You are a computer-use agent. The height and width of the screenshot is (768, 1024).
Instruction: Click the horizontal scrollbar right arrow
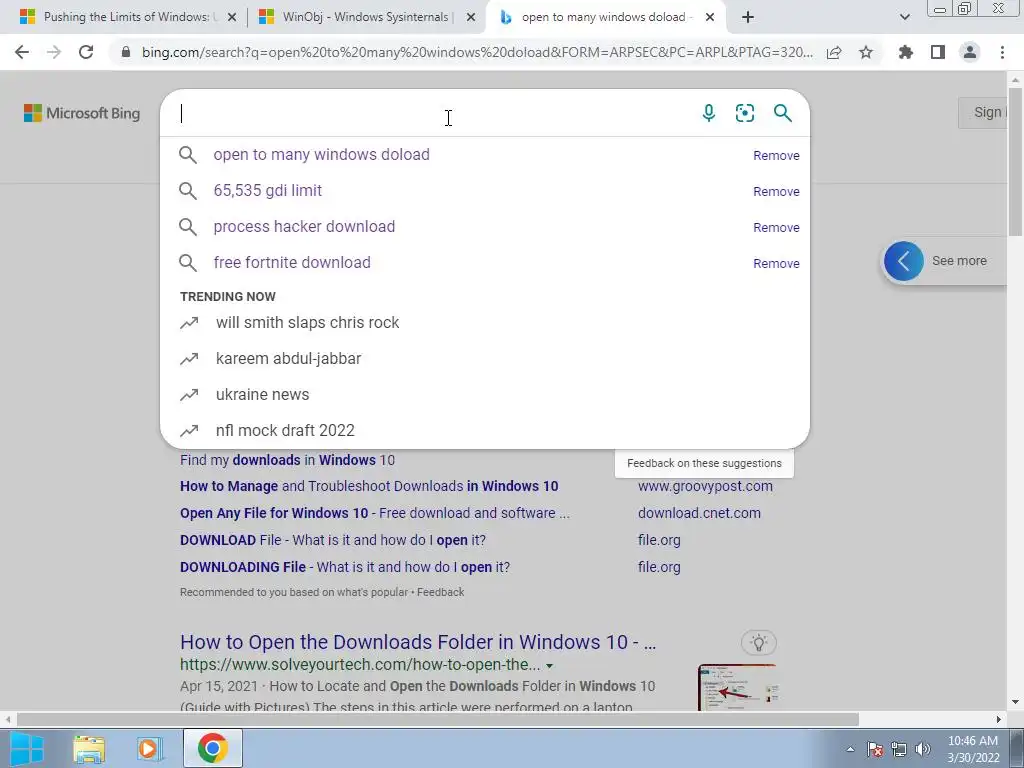coord(999,719)
